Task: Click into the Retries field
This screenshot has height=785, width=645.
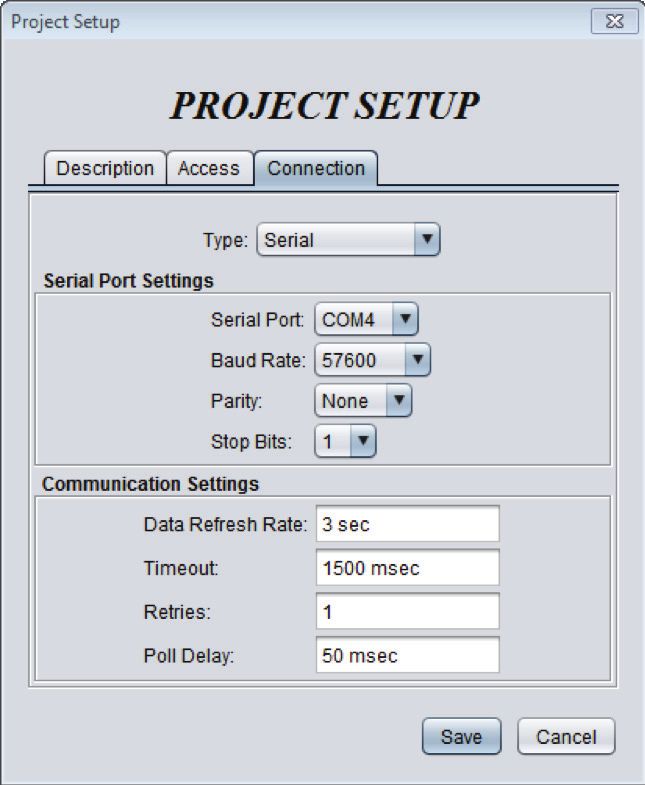Action: click(x=408, y=611)
